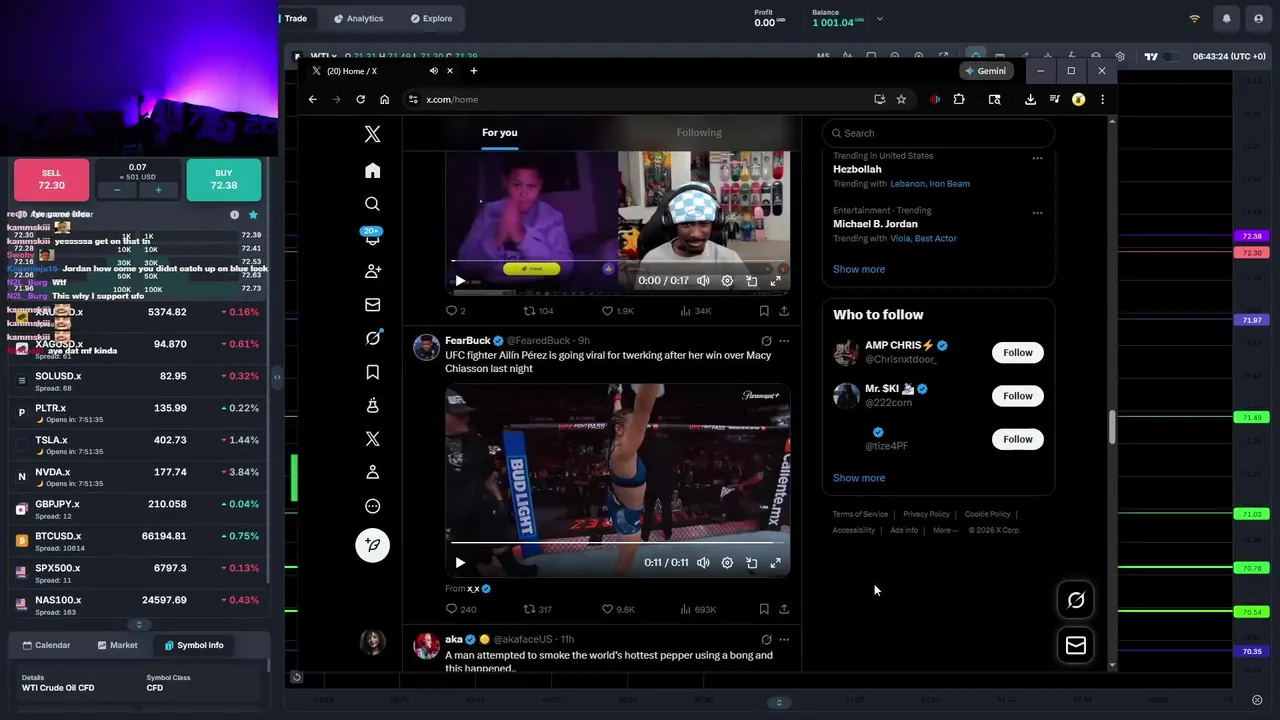Viewport: 1280px width, 720px height.
Task: Open the Analytics tab in trading platform
Action: [358, 18]
